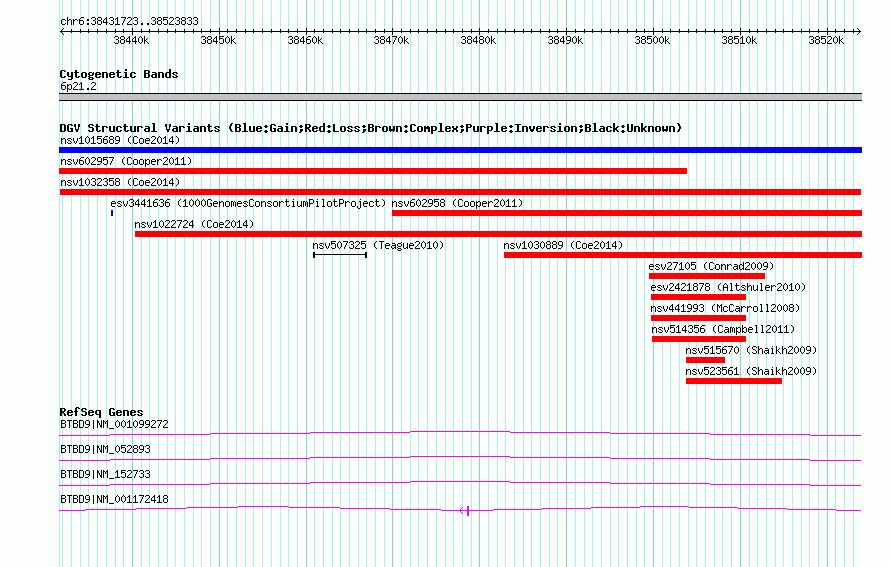890x567 pixels.
Task: Open the nsv602957 (Cooper2011) label
Action: [126, 161]
